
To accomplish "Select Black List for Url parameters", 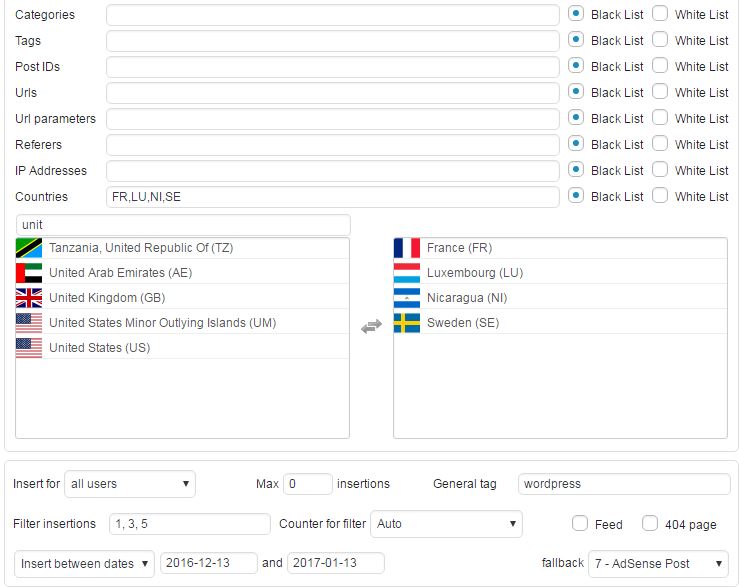I will 575,117.
